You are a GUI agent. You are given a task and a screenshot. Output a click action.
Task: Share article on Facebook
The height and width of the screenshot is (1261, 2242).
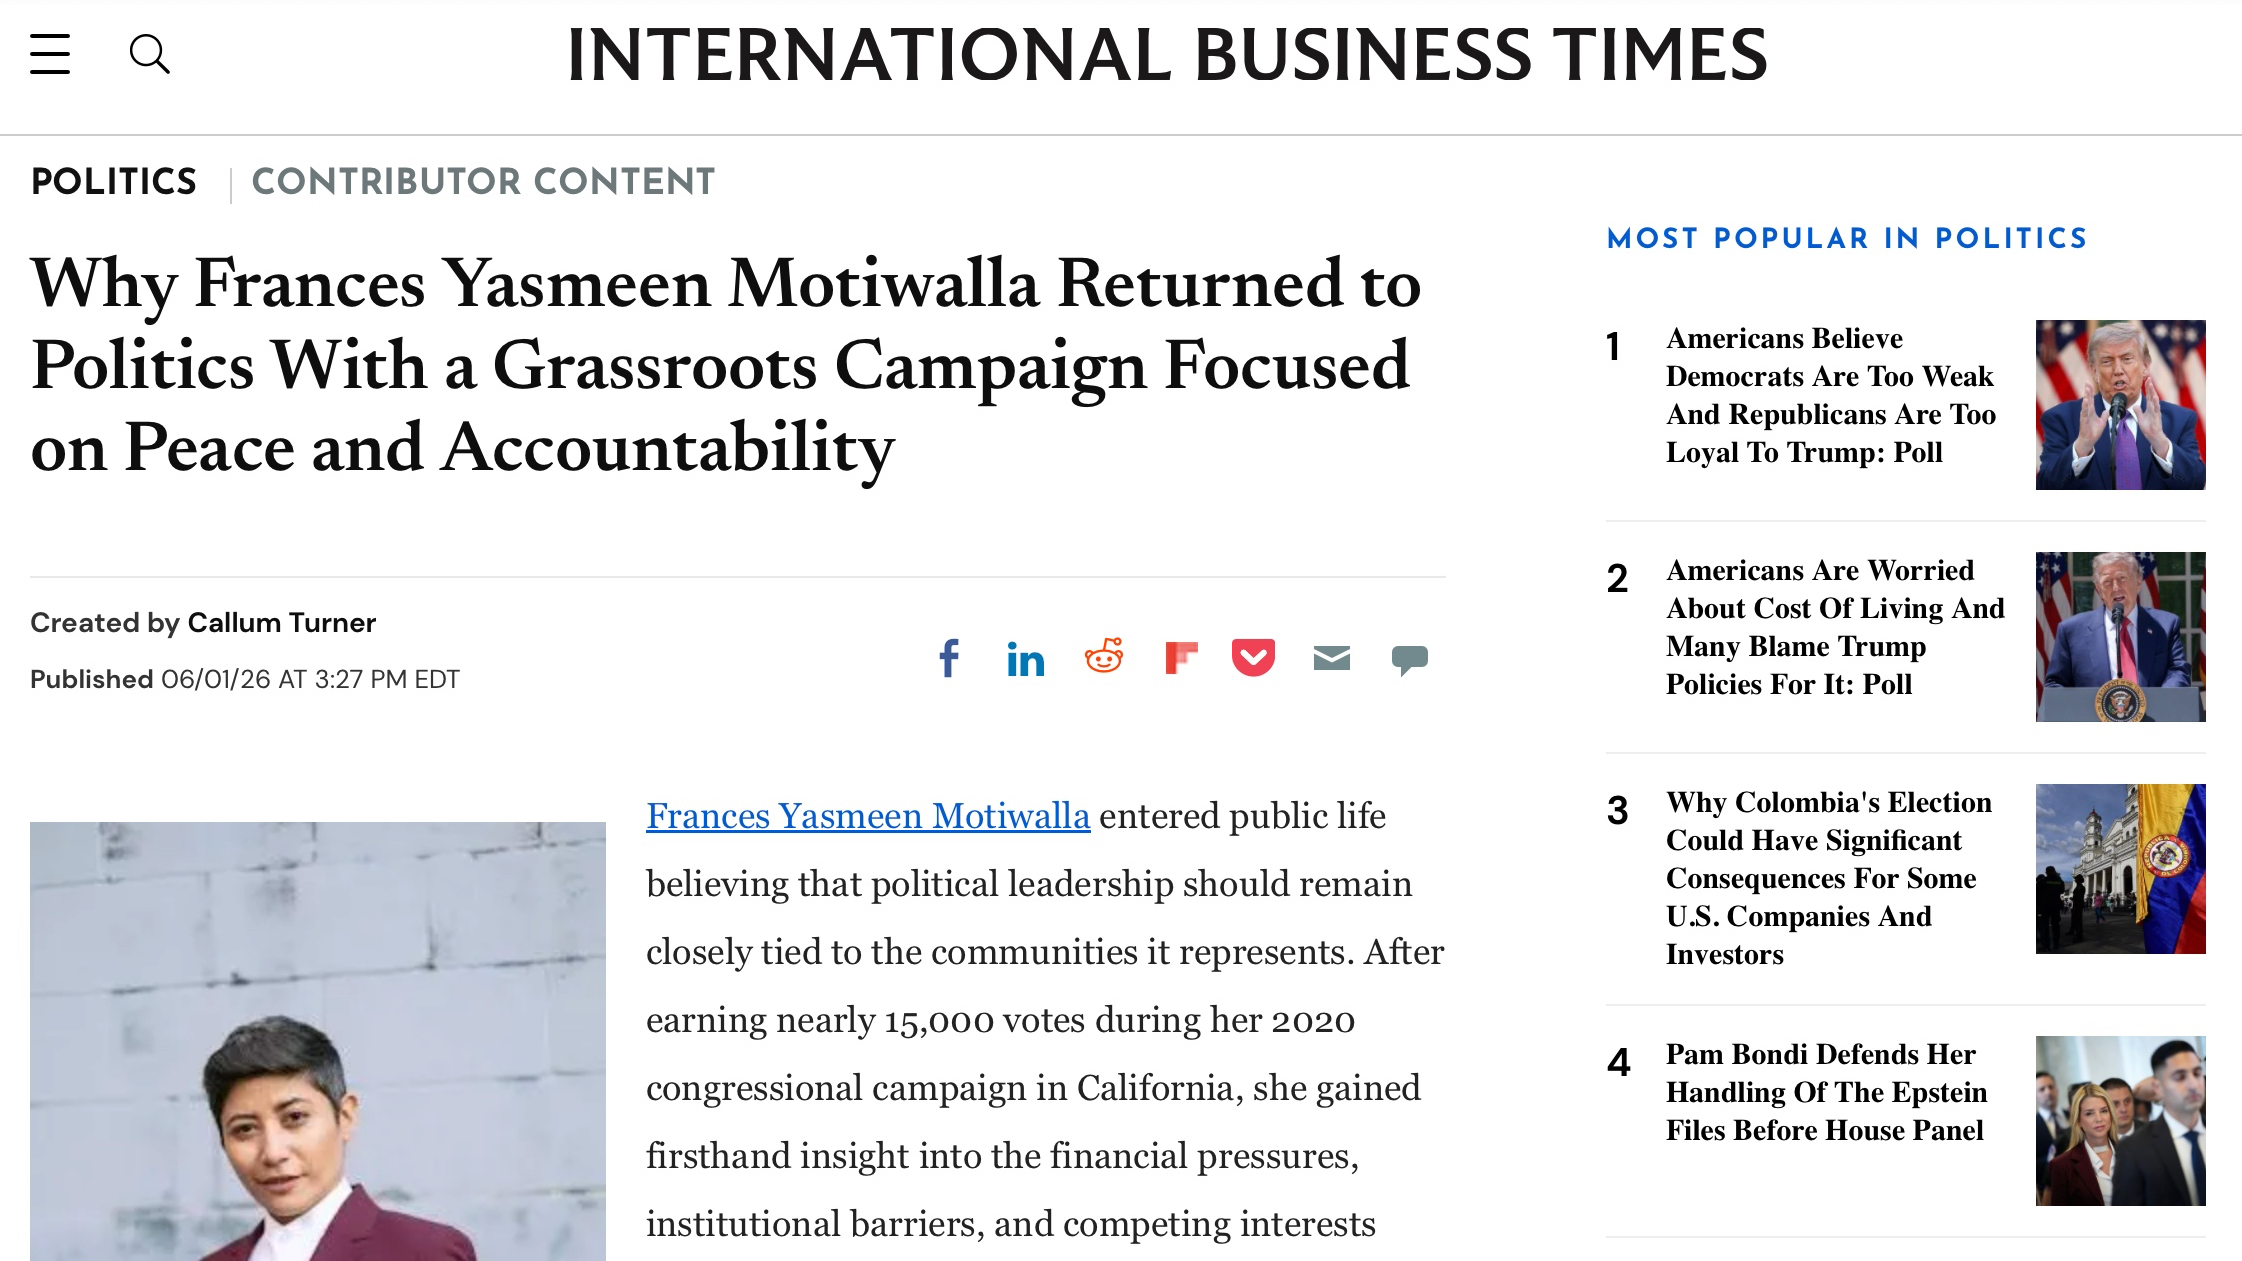(949, 658)
